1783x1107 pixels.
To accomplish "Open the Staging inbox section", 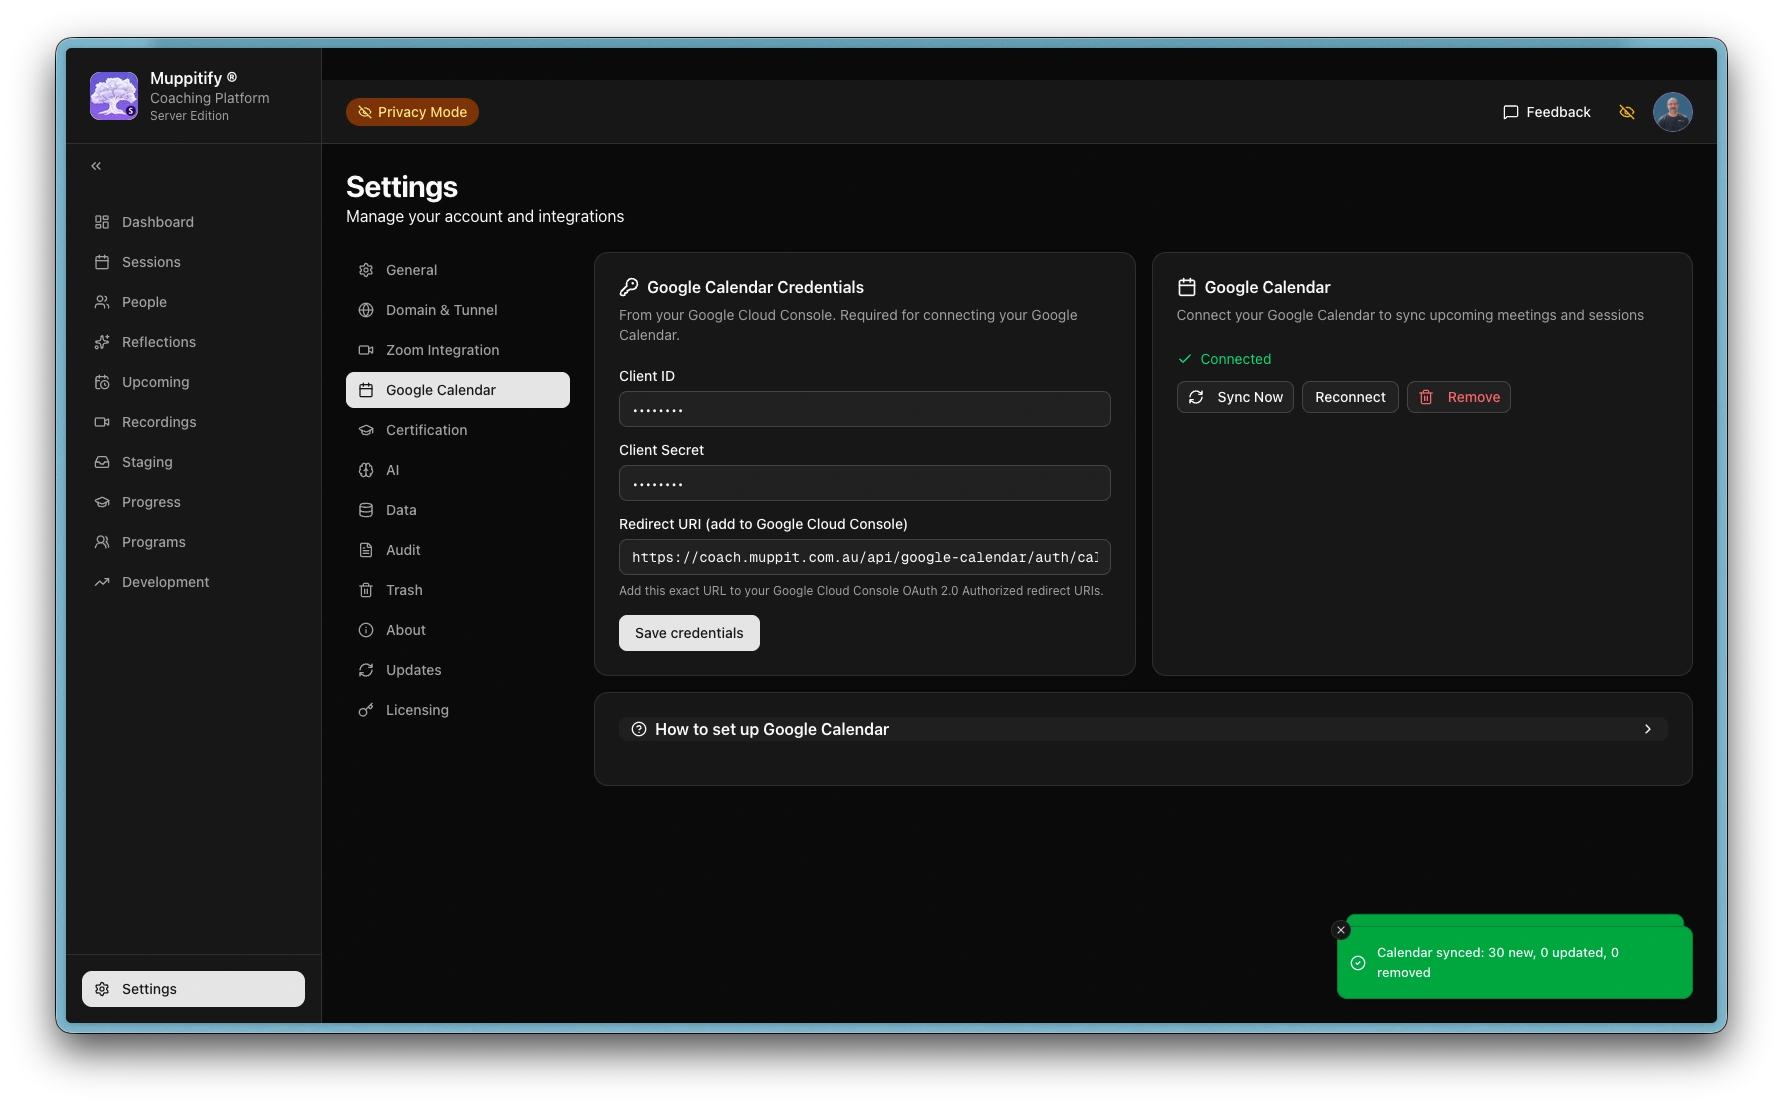I will point(146,462).
